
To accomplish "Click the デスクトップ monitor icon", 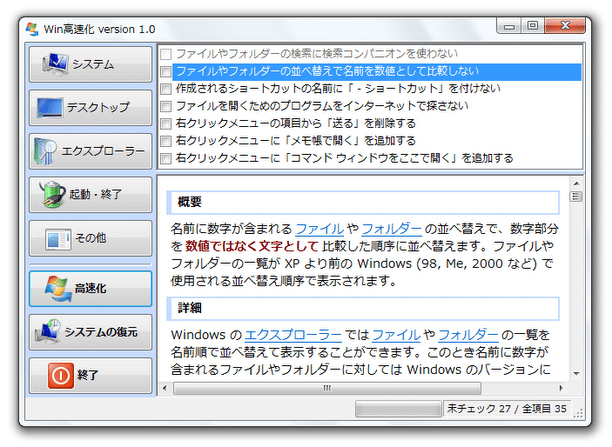I will coord(50,107).
